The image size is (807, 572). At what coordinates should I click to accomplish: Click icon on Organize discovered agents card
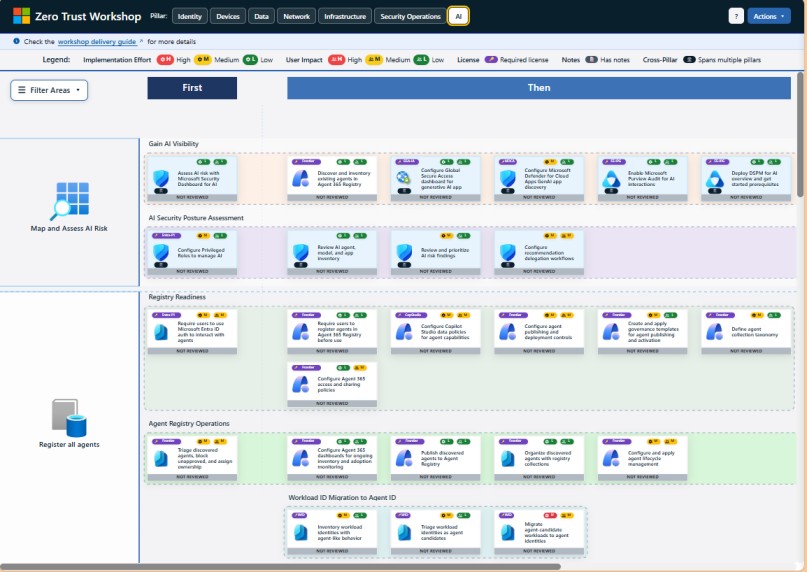tap(507, 458)
